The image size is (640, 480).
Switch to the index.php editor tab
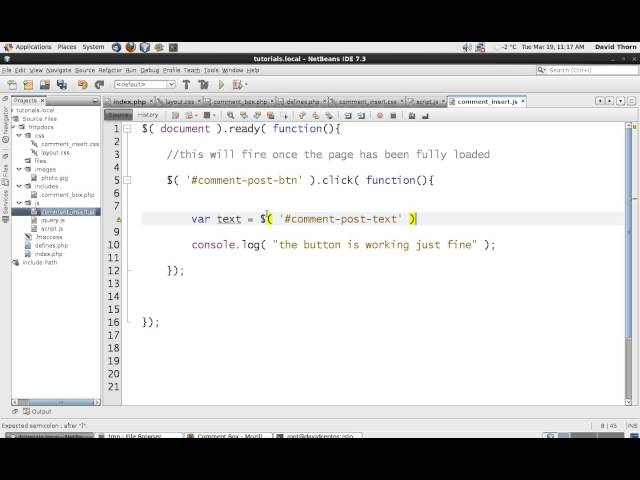click(129, 102)
